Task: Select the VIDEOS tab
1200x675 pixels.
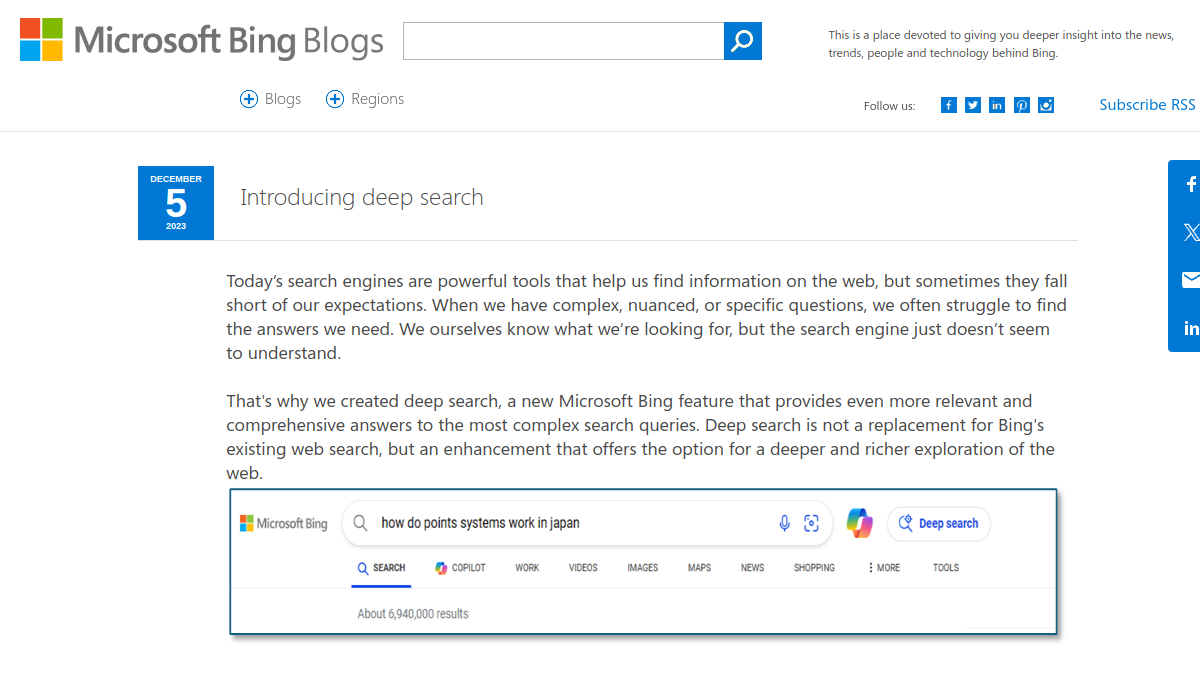Action: 583,568
